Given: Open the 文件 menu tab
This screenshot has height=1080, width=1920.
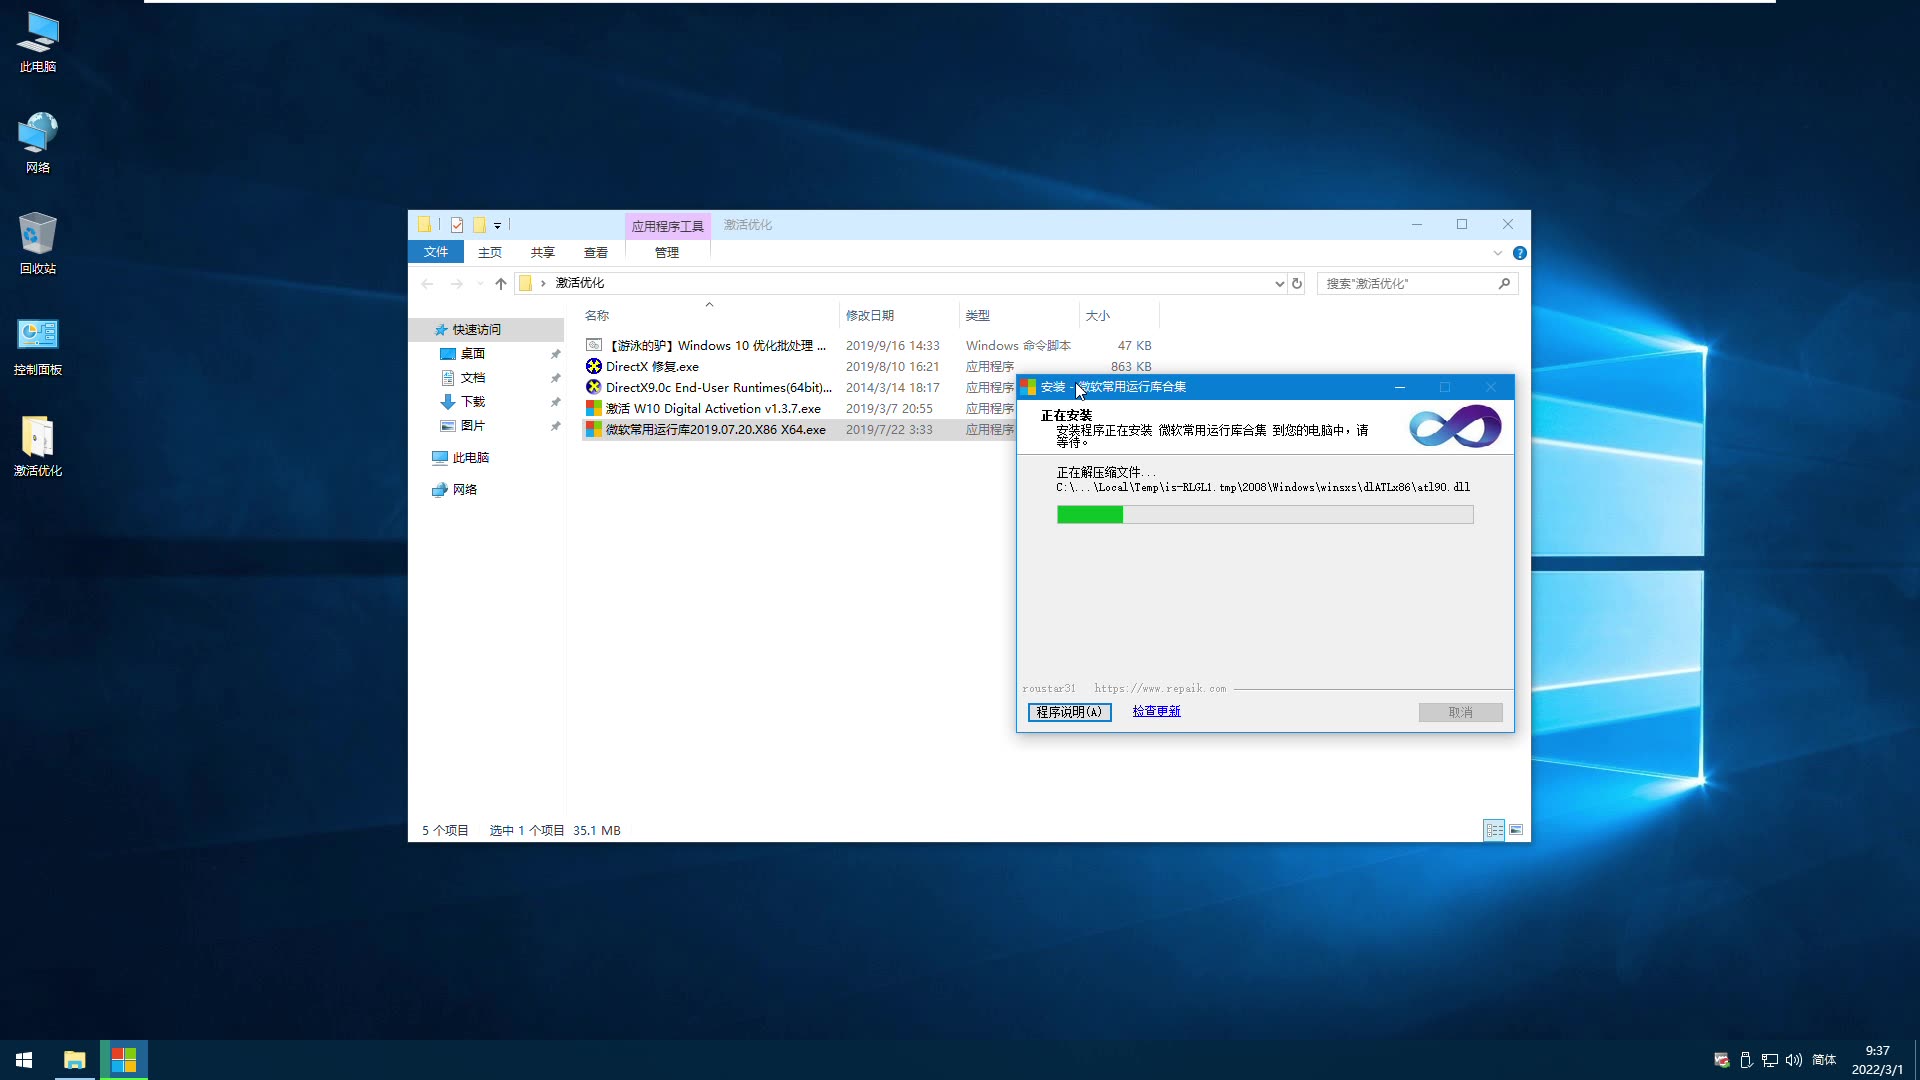Looking at the screenshot, I should pyautogui.click(x=436, y=252).
